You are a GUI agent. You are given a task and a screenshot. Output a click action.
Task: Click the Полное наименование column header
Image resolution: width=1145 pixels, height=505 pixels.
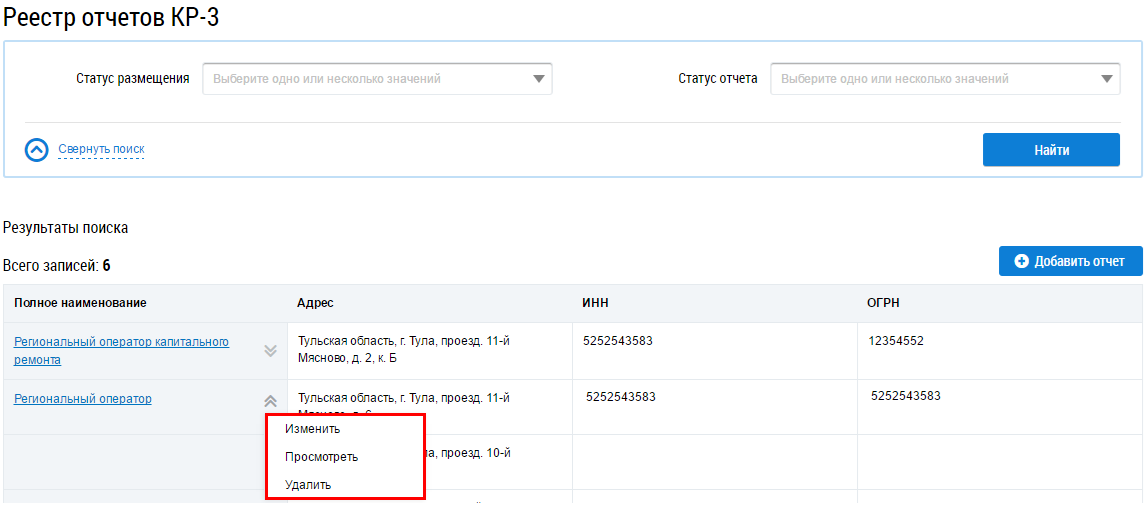[80, 303]
